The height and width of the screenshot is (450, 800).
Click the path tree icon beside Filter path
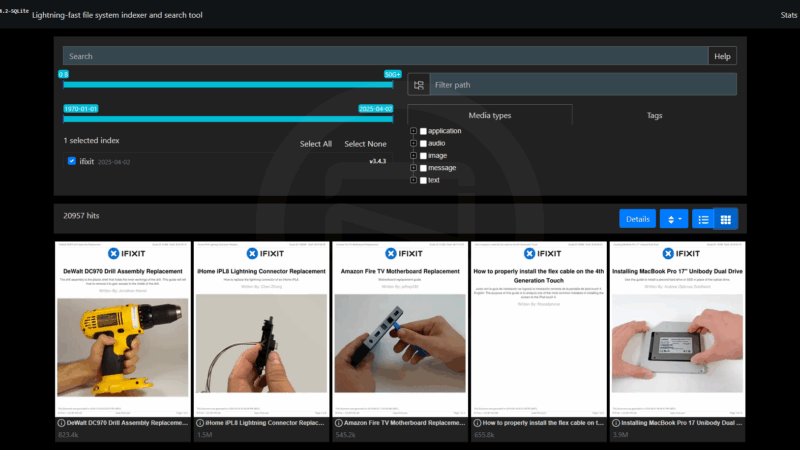[418, 85]
